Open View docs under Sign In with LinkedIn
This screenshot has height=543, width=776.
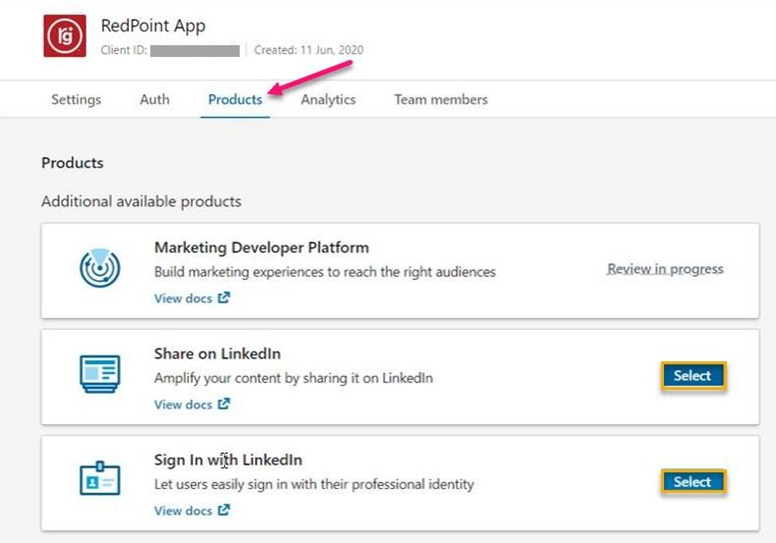(x=183, y=510)
